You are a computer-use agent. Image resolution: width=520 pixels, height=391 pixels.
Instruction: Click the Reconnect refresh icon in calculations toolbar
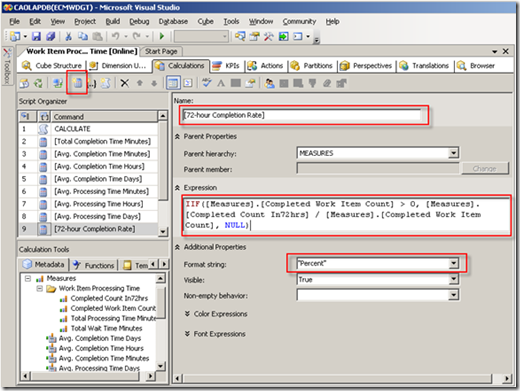[38, 83]
